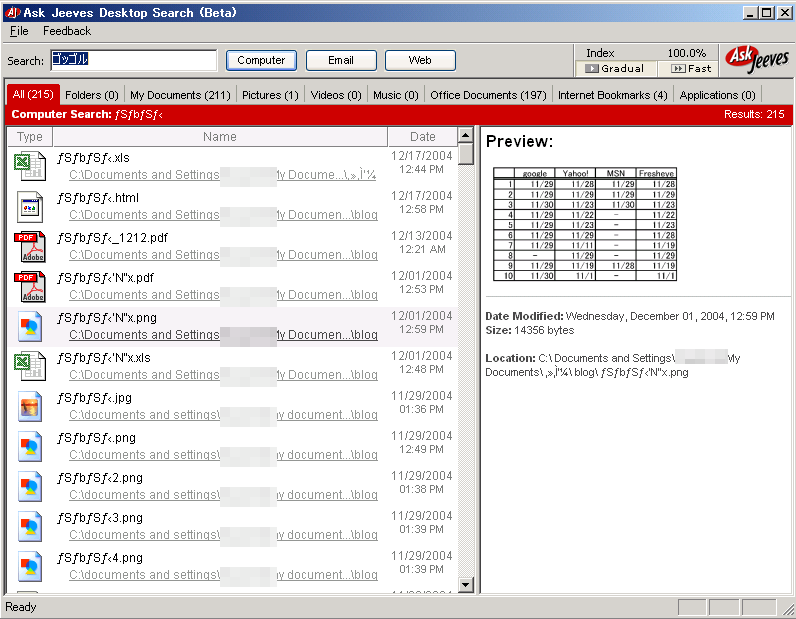
Task: Sort results by Type column header
Action: [x=29, y=137]
